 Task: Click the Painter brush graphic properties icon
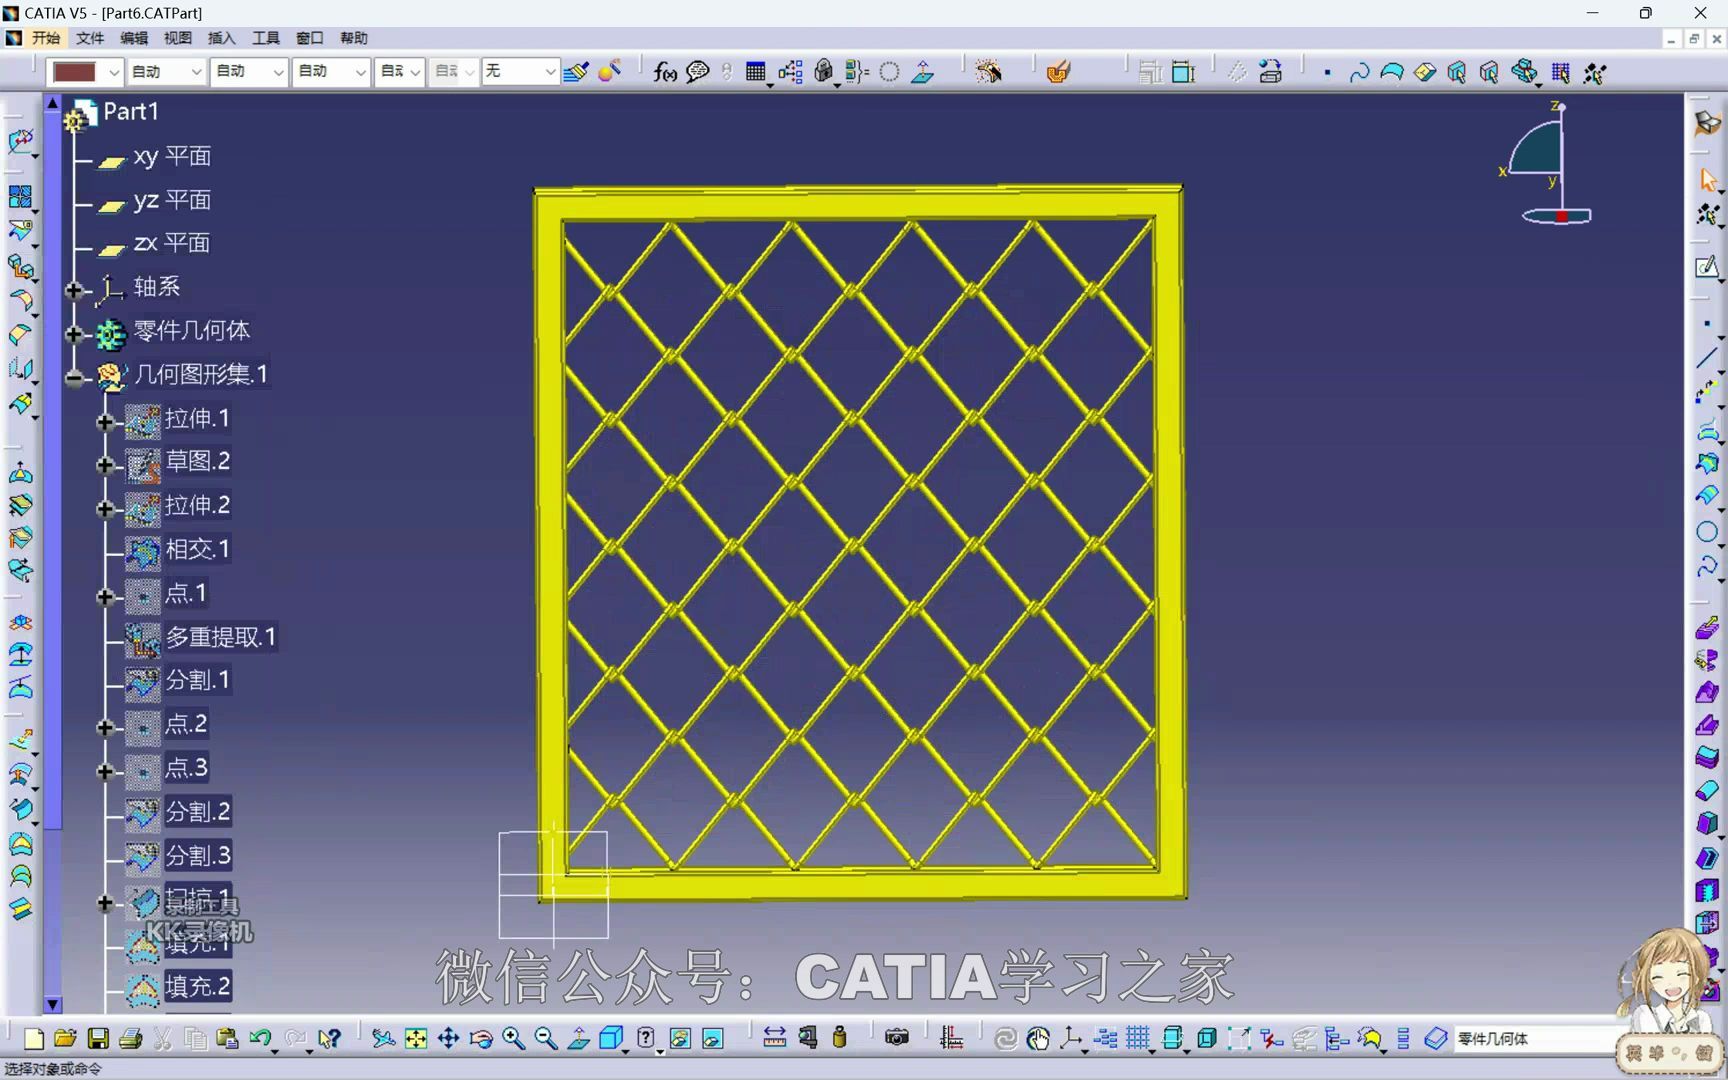click(576, 72)
